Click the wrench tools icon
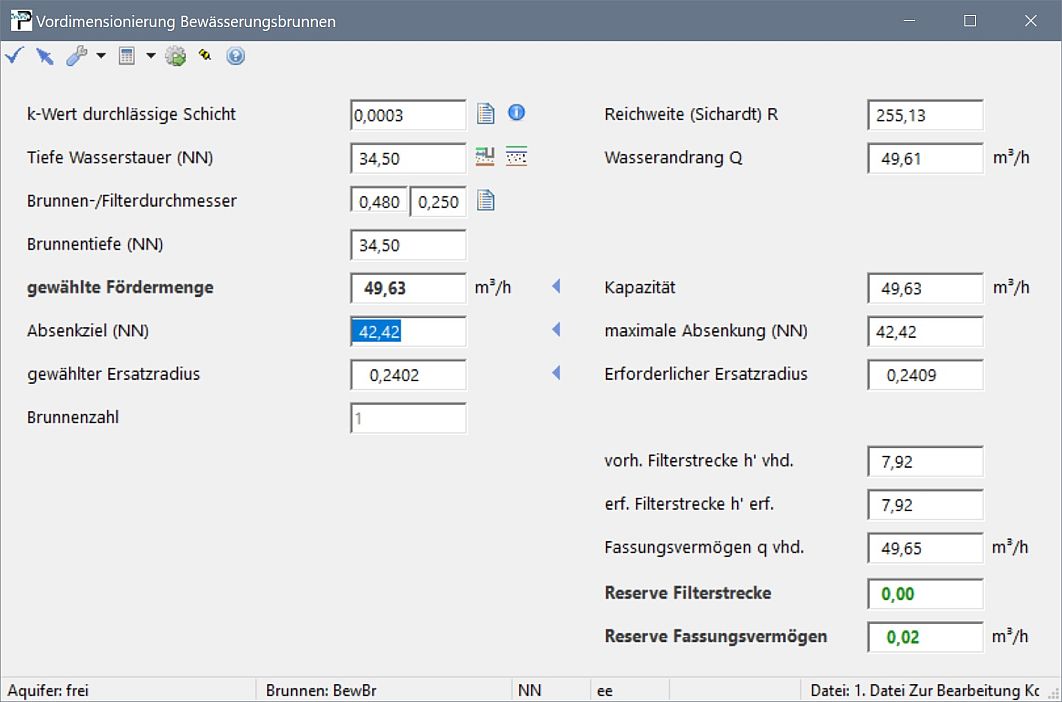 tap(76, 56)
